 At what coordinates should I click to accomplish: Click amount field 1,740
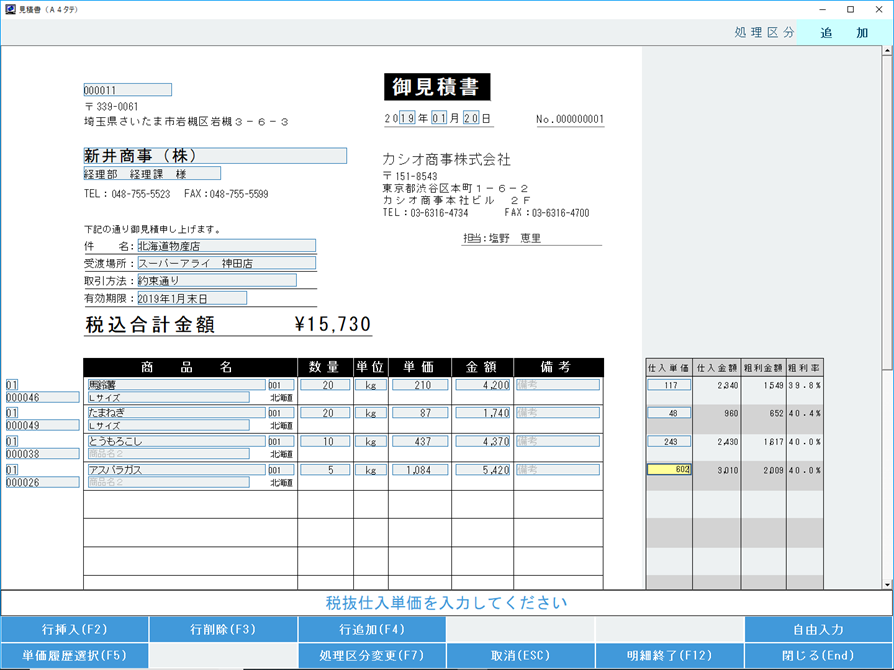[x=482, y=413]
